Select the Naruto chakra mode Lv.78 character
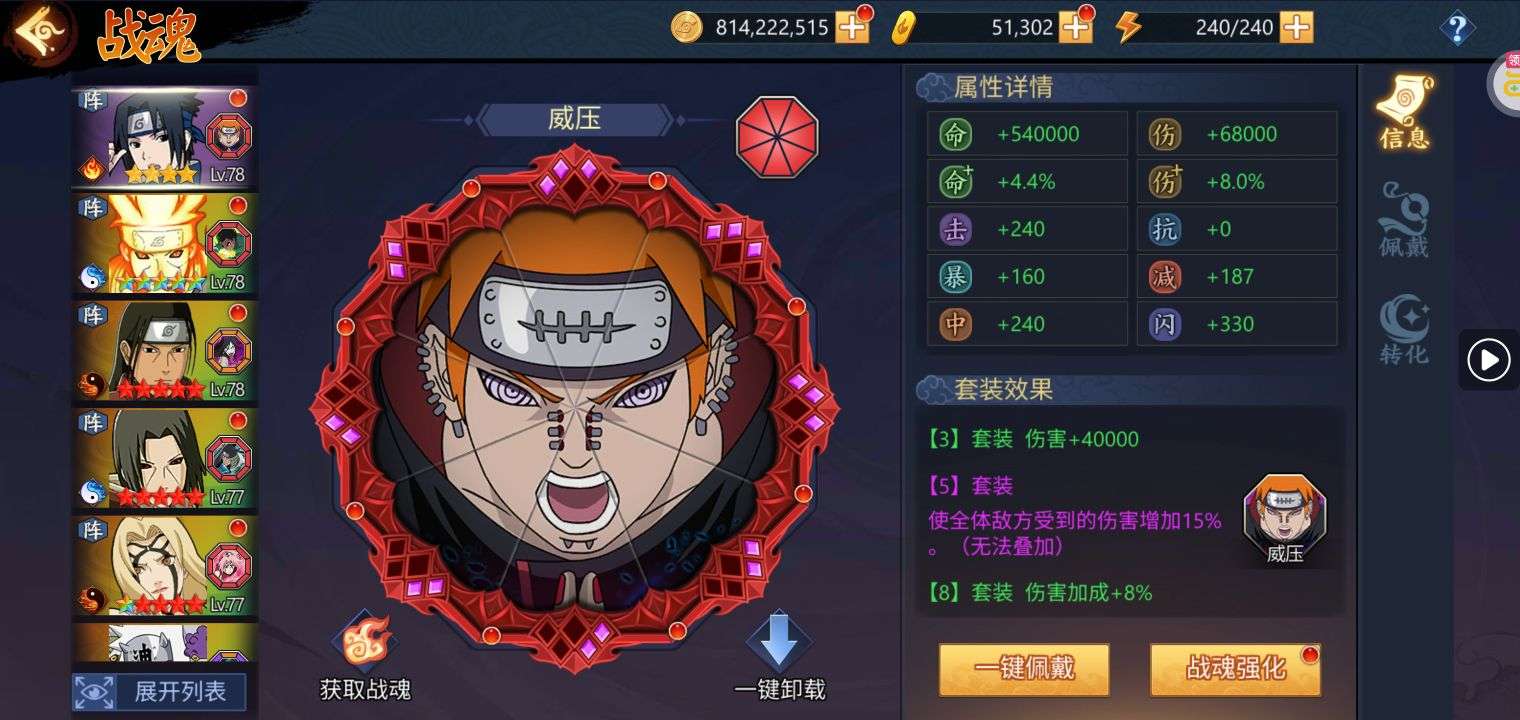Viewport: 1520px width, 720px height. (165, 244)
